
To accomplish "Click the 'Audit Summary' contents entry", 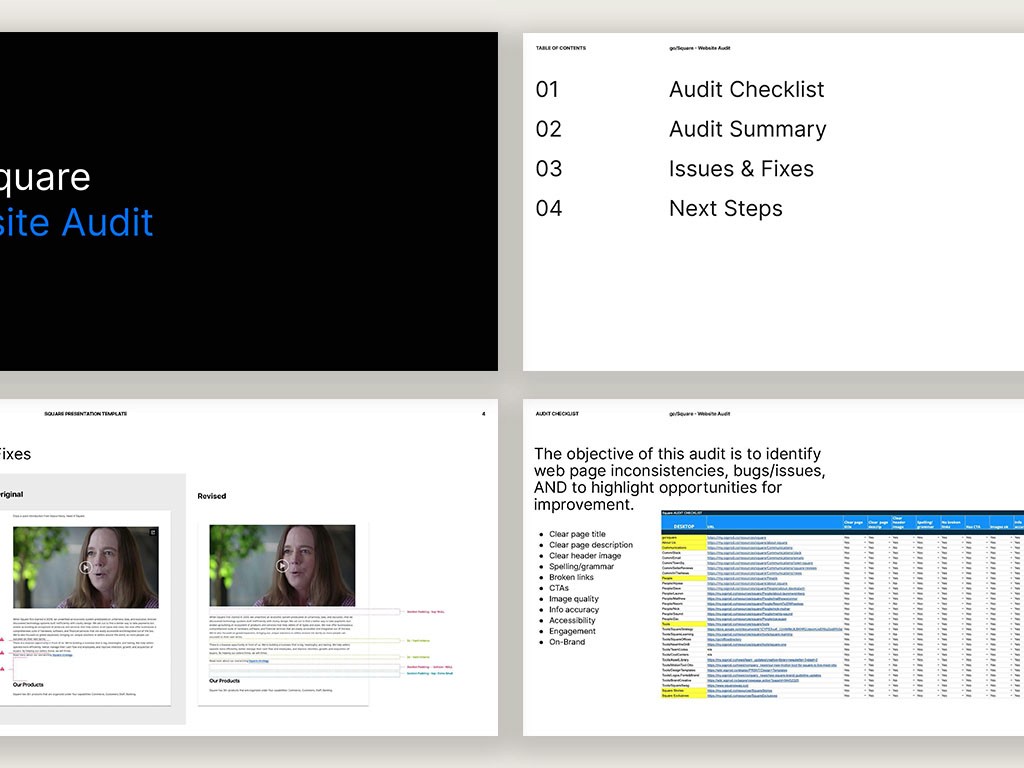I will [748, 129].
